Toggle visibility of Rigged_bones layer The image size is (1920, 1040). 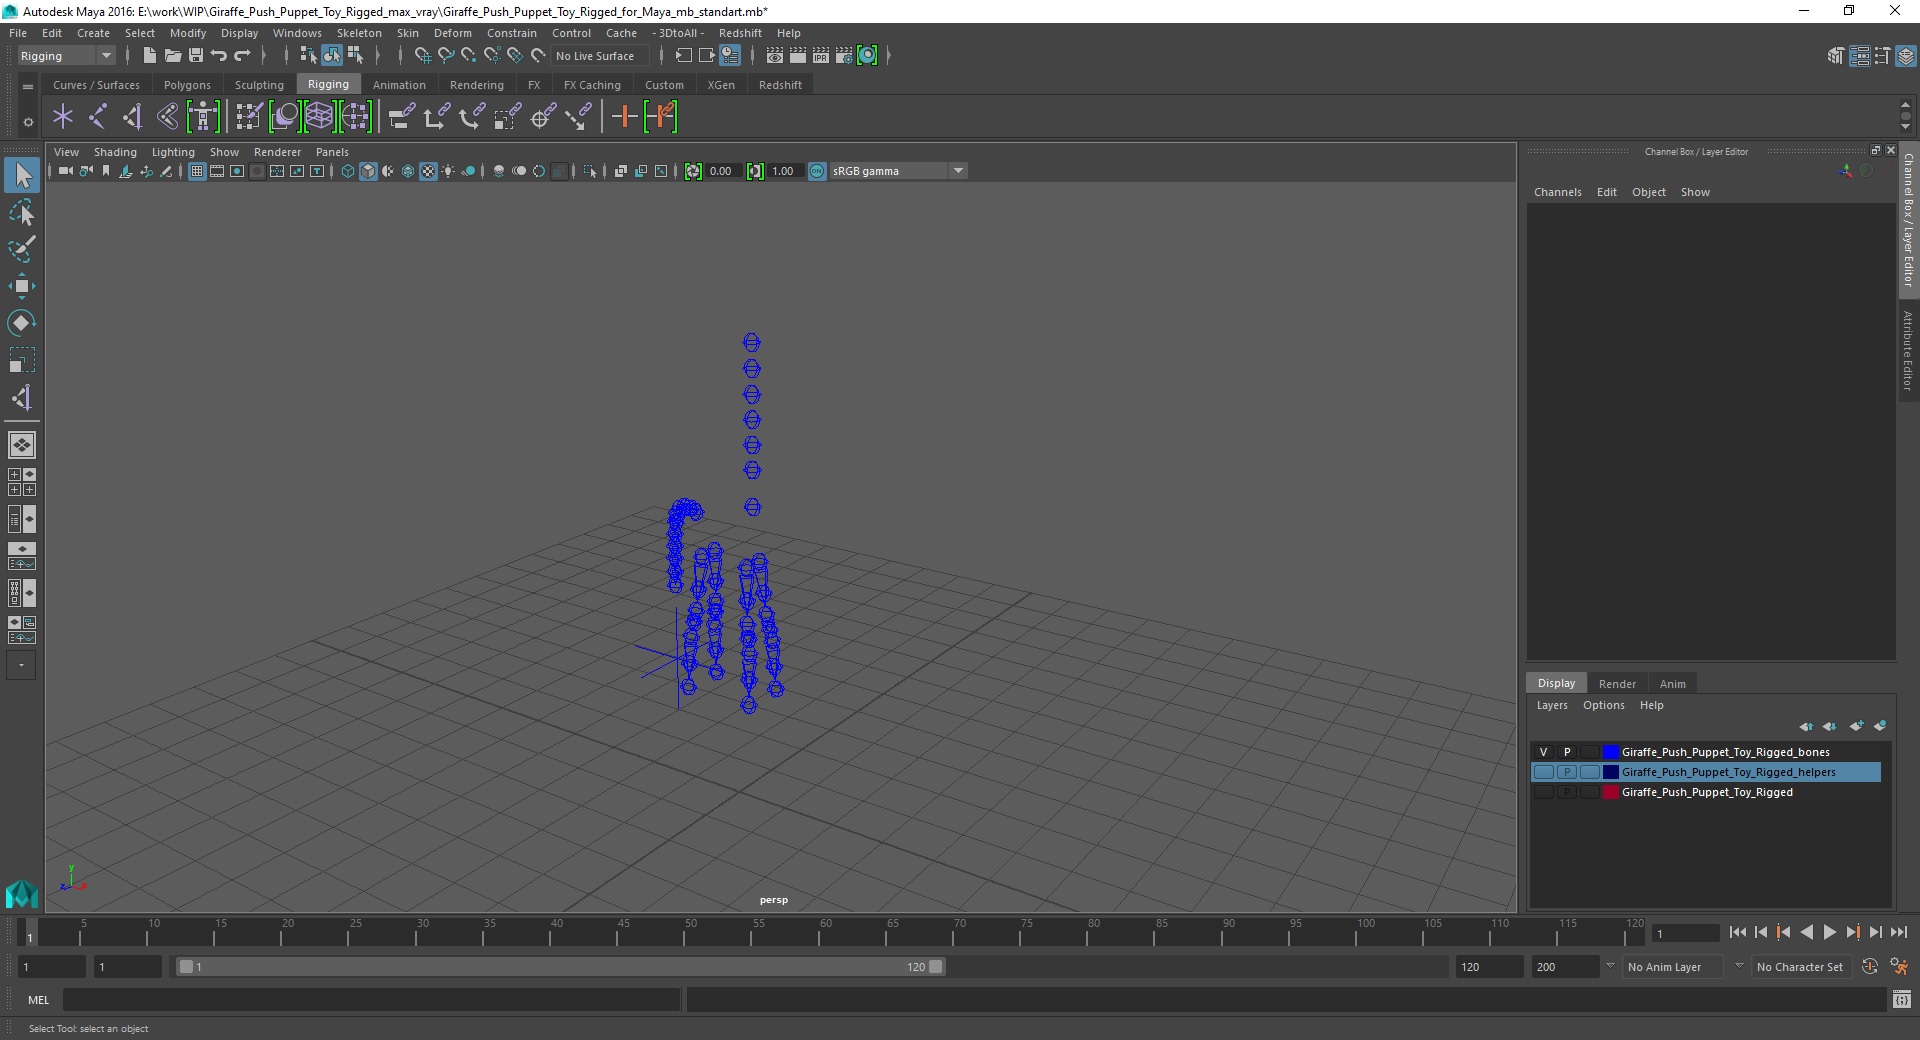[x=1543, y=752]
